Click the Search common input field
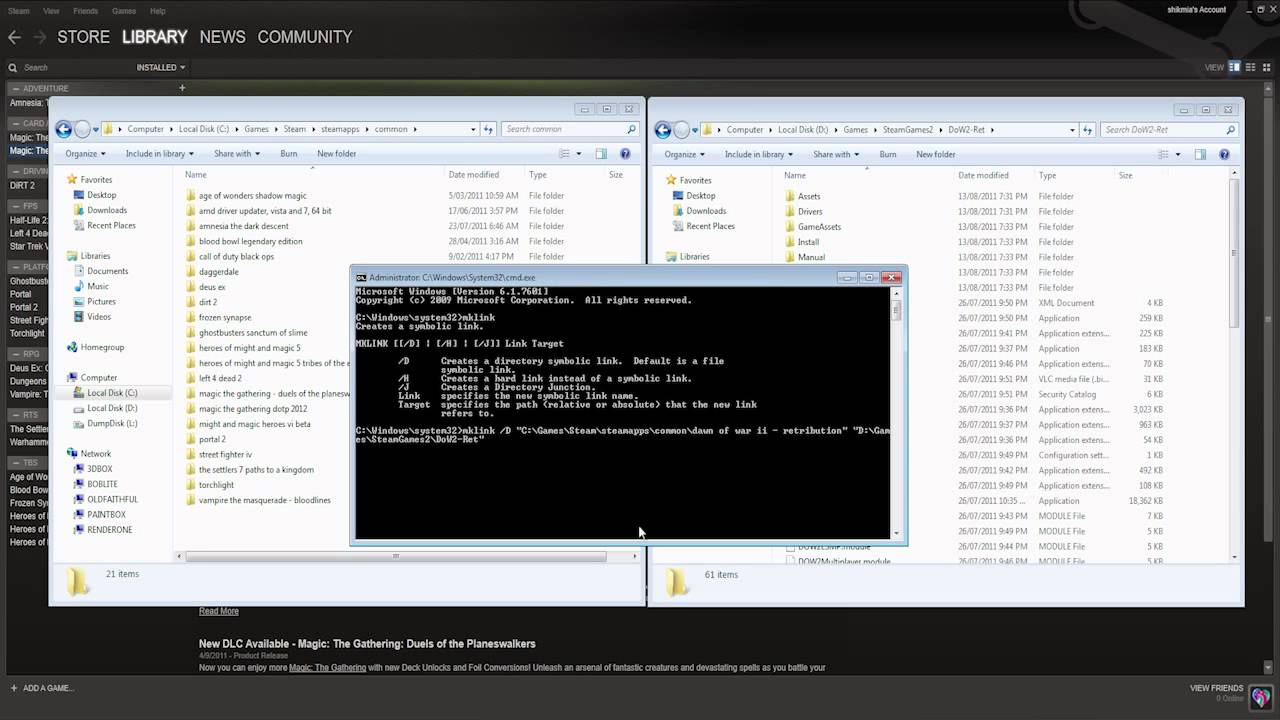Image resolution: width=1280 pixels, height=720 pixels. [x=563, y=129]
